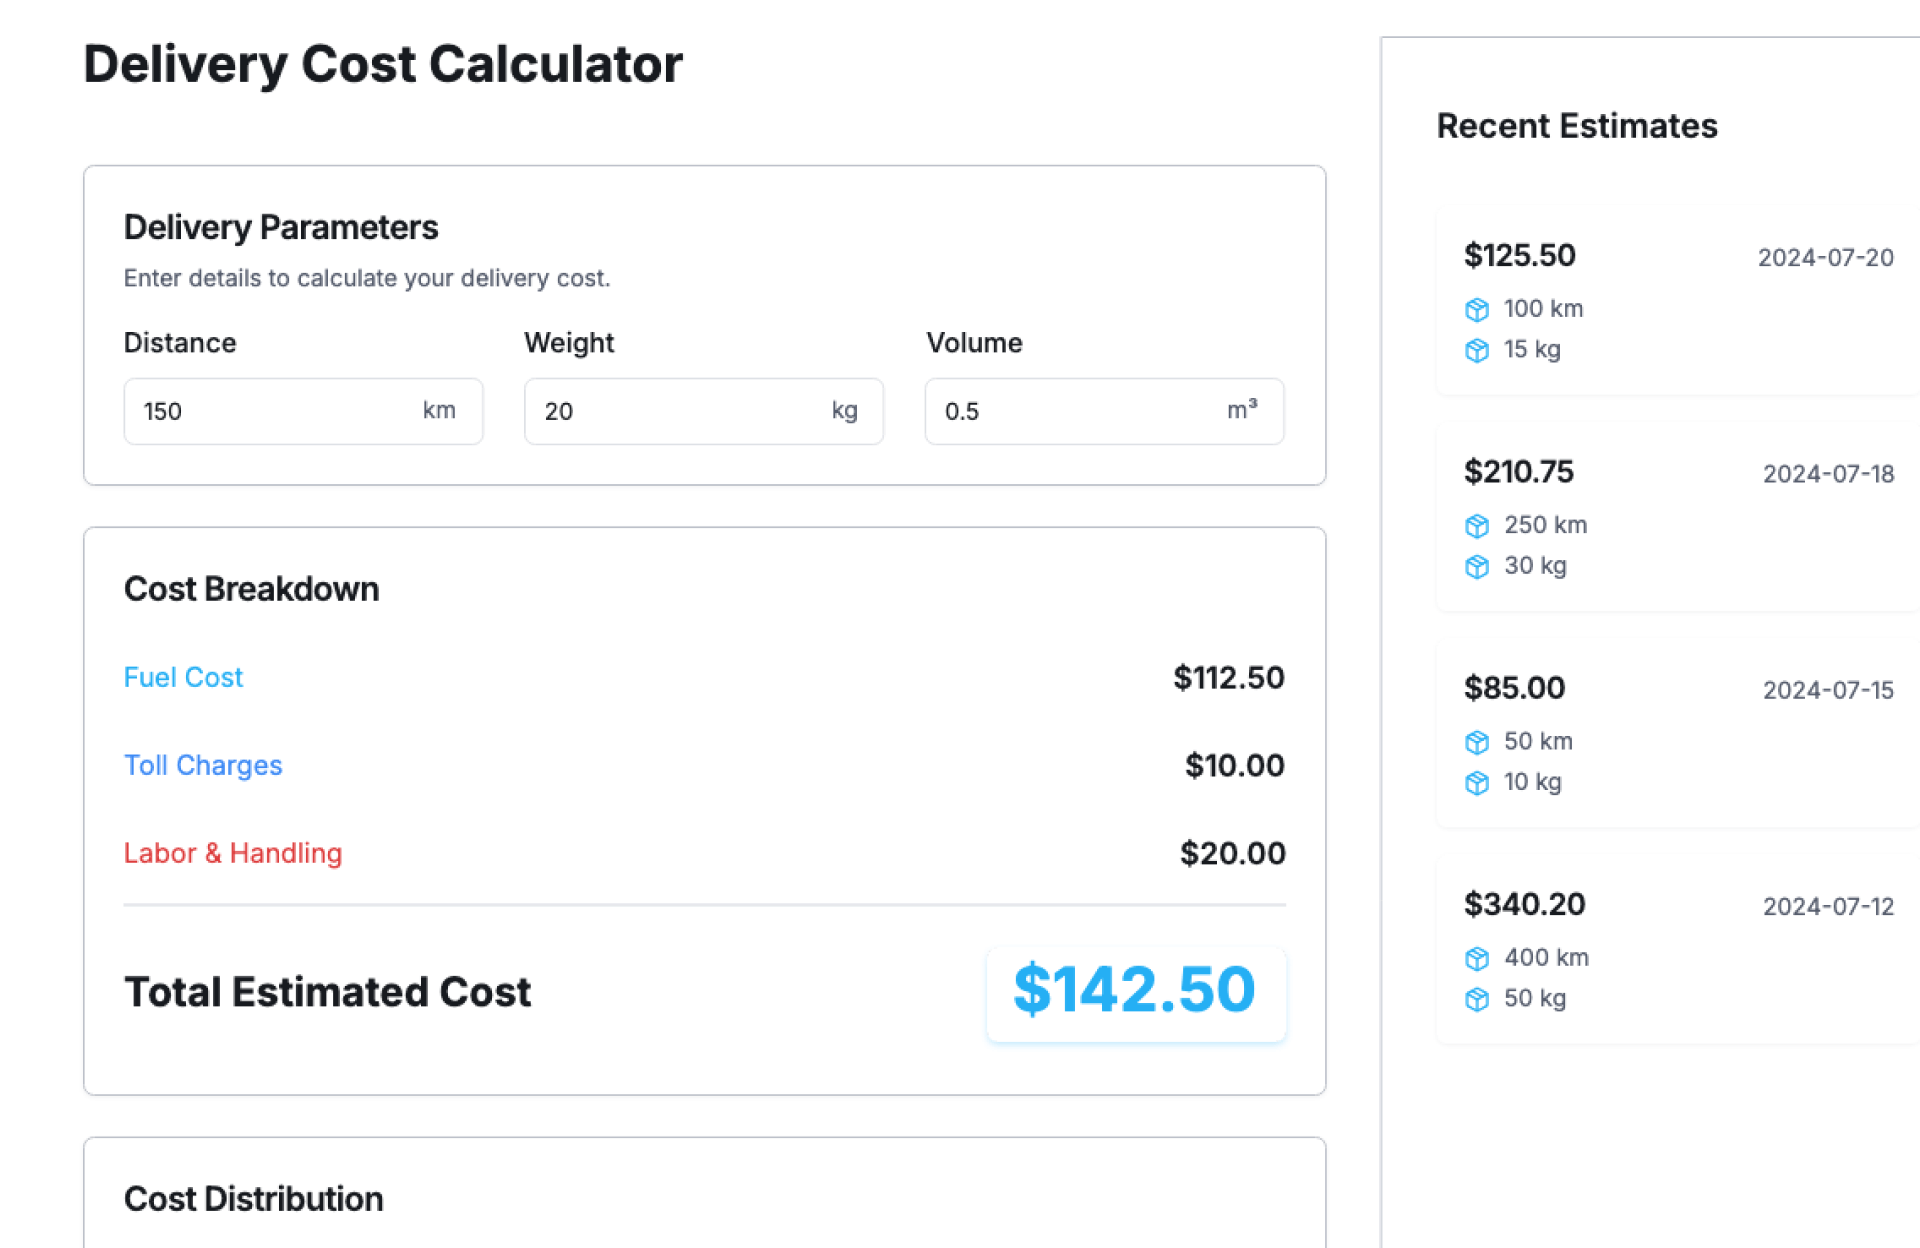
Task: Click package icon beside 50 km entry
Action: click(x=1477, y=742)
